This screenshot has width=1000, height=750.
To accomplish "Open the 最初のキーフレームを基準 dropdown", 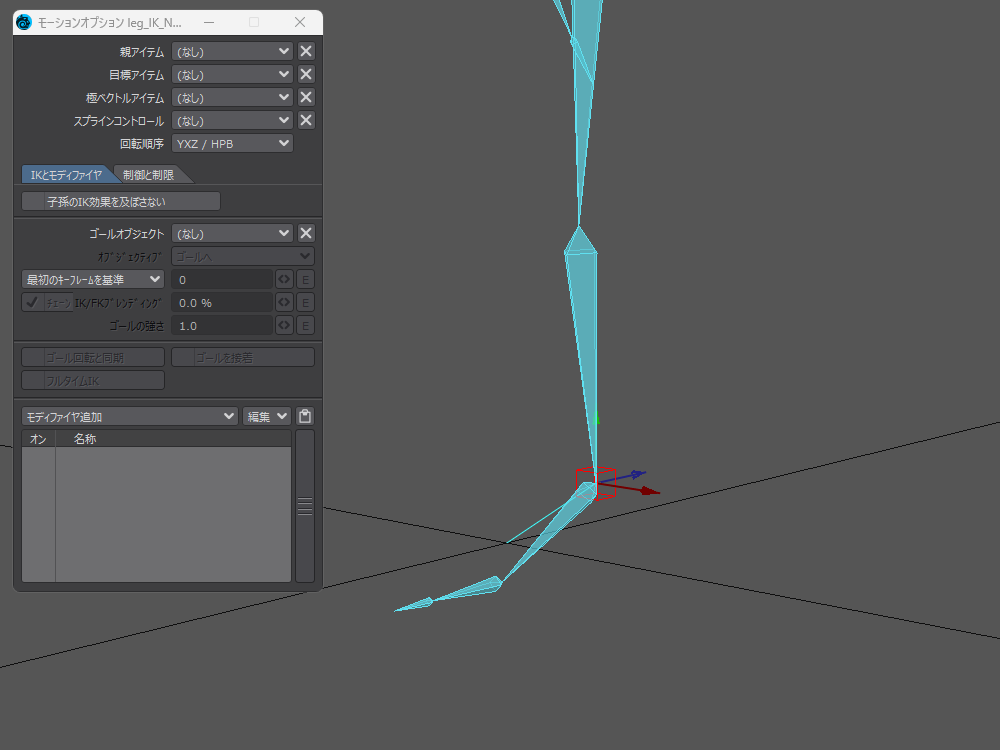I will click(93, 279).
